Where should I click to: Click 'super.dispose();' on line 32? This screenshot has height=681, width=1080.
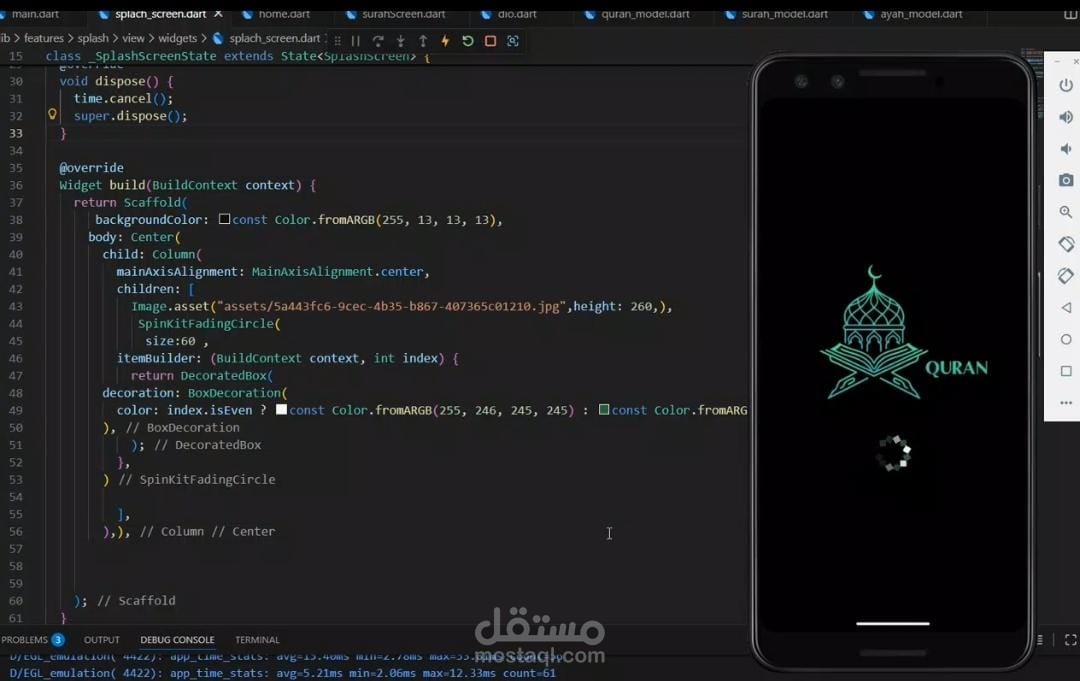(130, 116)
